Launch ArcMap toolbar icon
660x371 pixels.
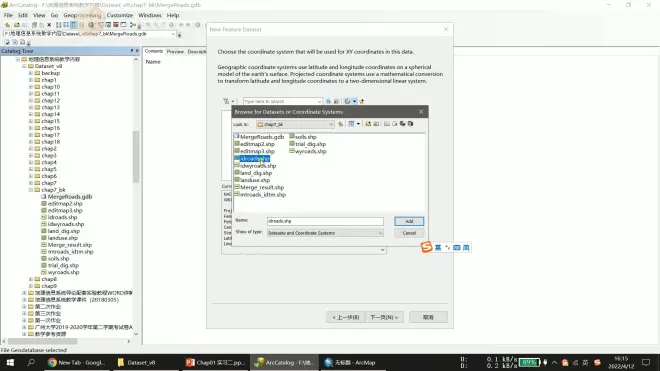tap(91, 25)
